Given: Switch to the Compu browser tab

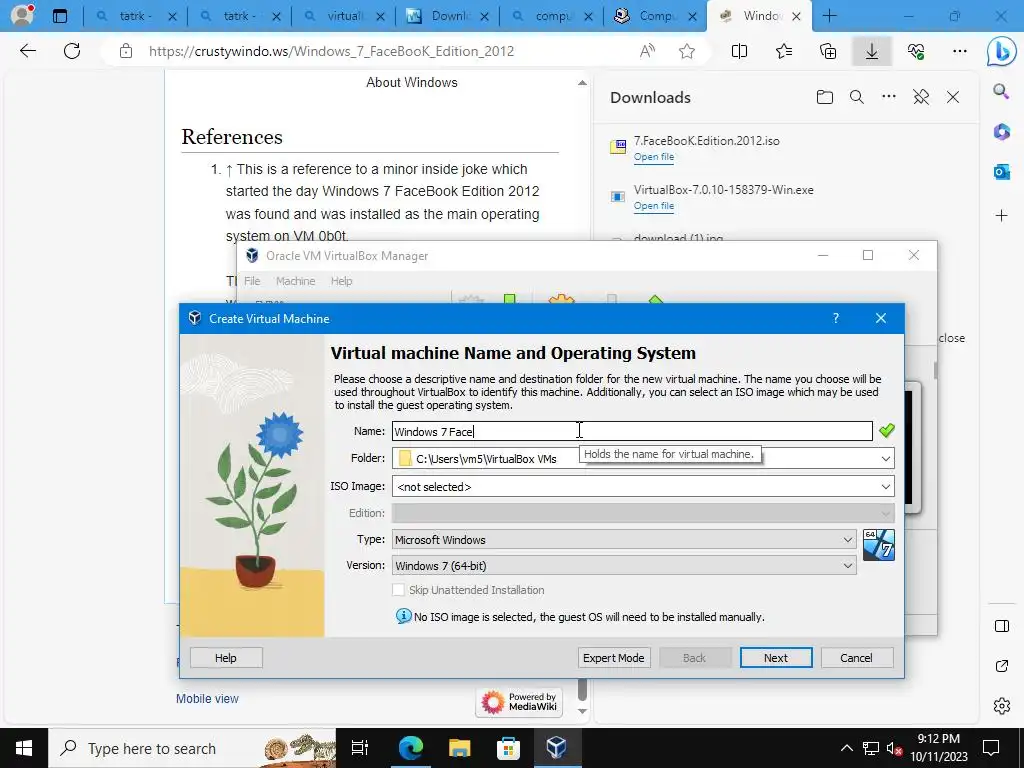Looking at the screenshot, I should pos(655,16).
